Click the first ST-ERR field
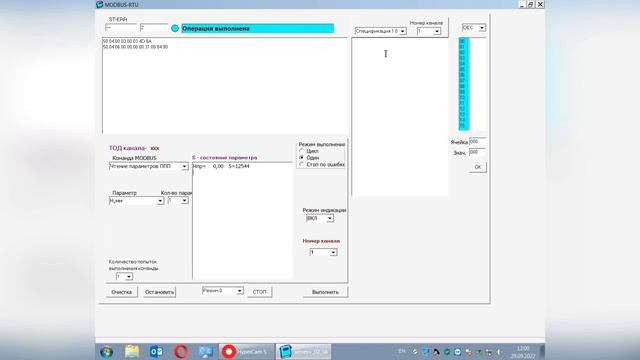The image size is (640, 360). (x=121, y=28)
